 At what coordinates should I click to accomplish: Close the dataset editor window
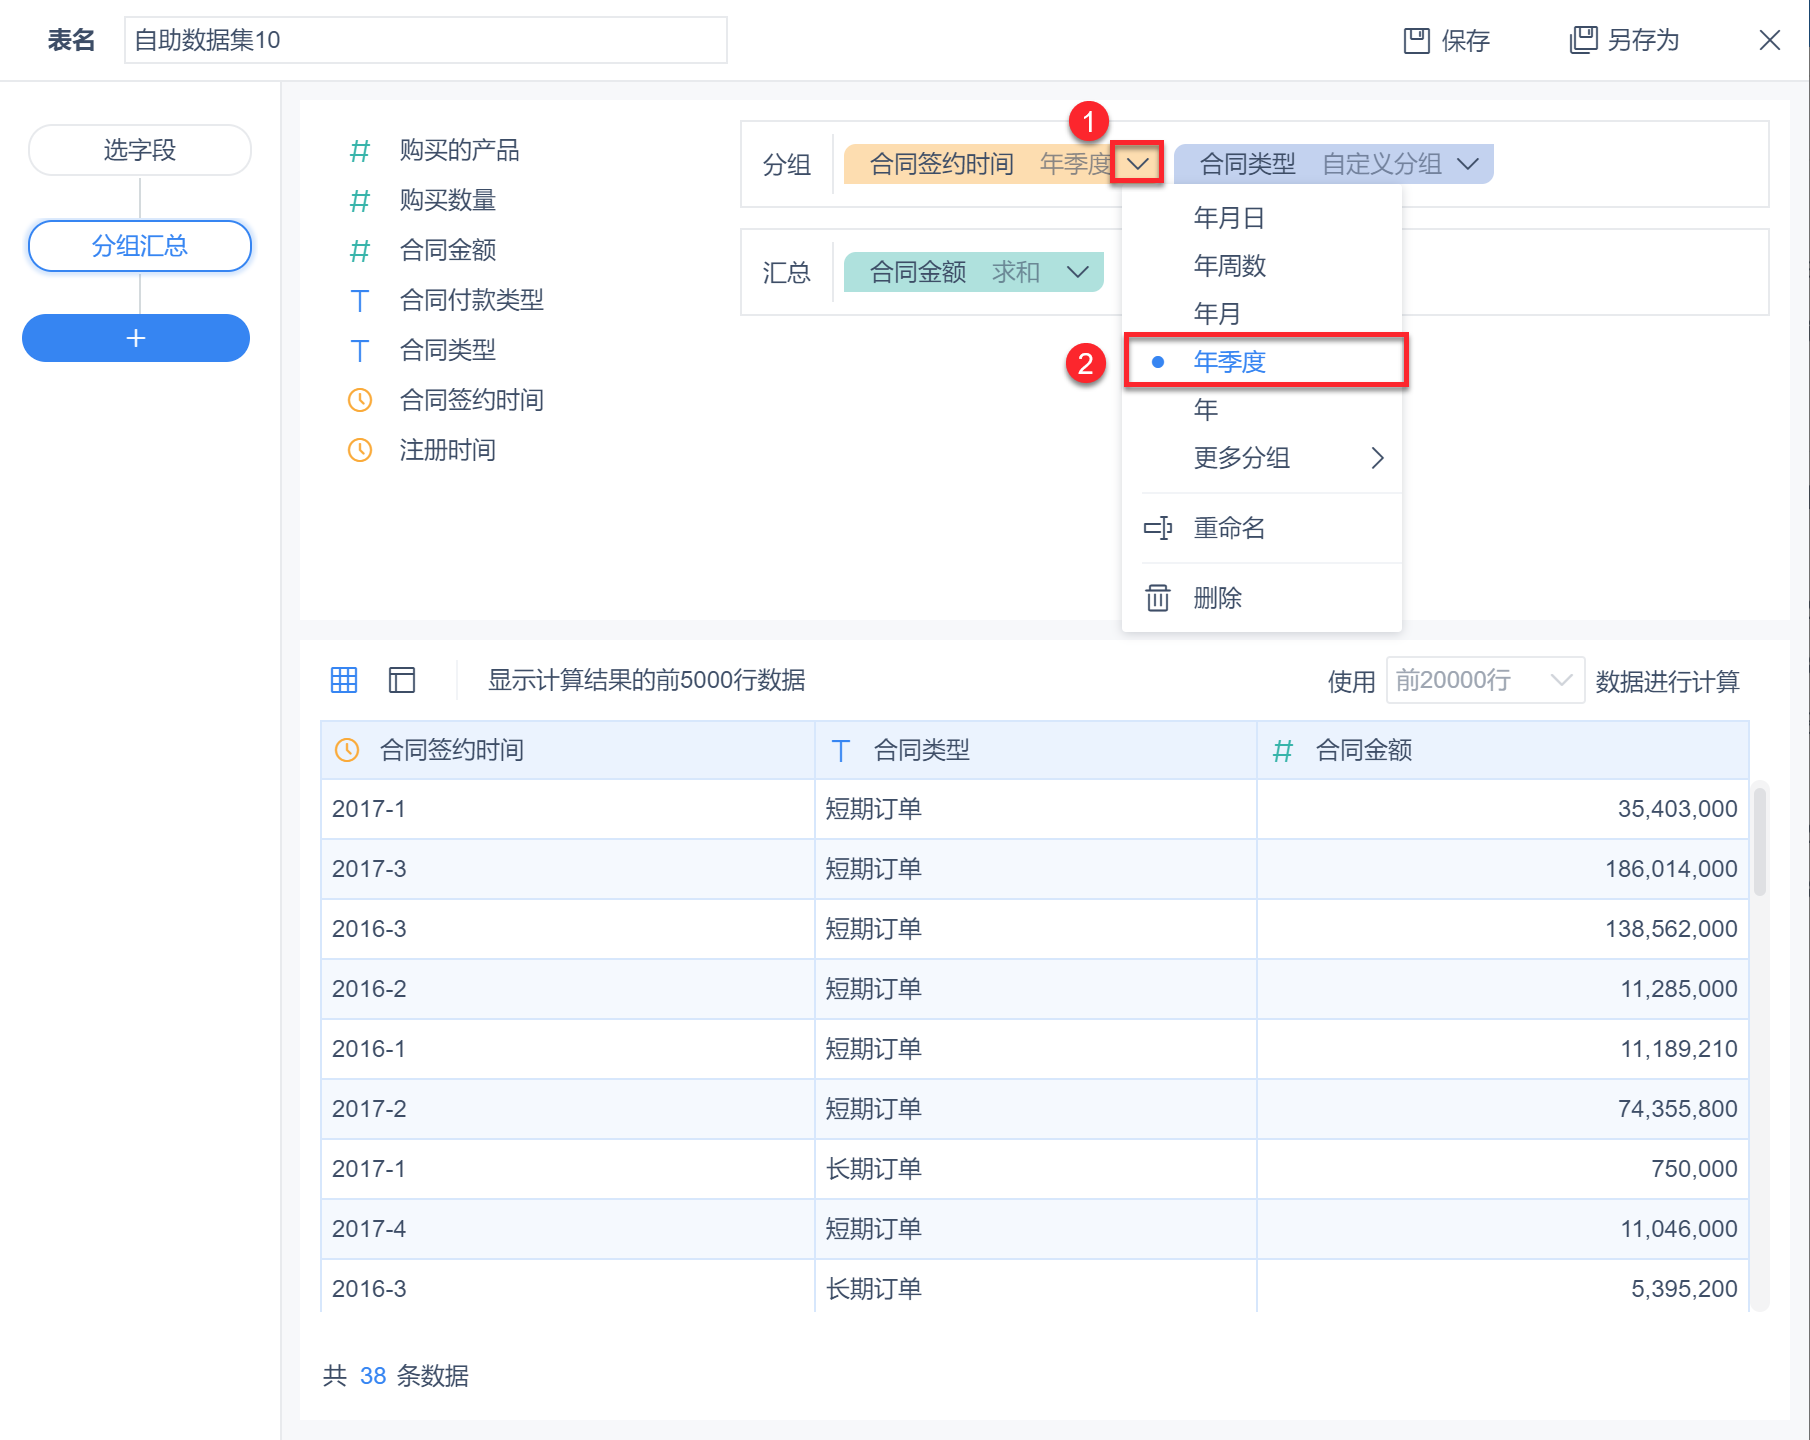click(1769, 40)
